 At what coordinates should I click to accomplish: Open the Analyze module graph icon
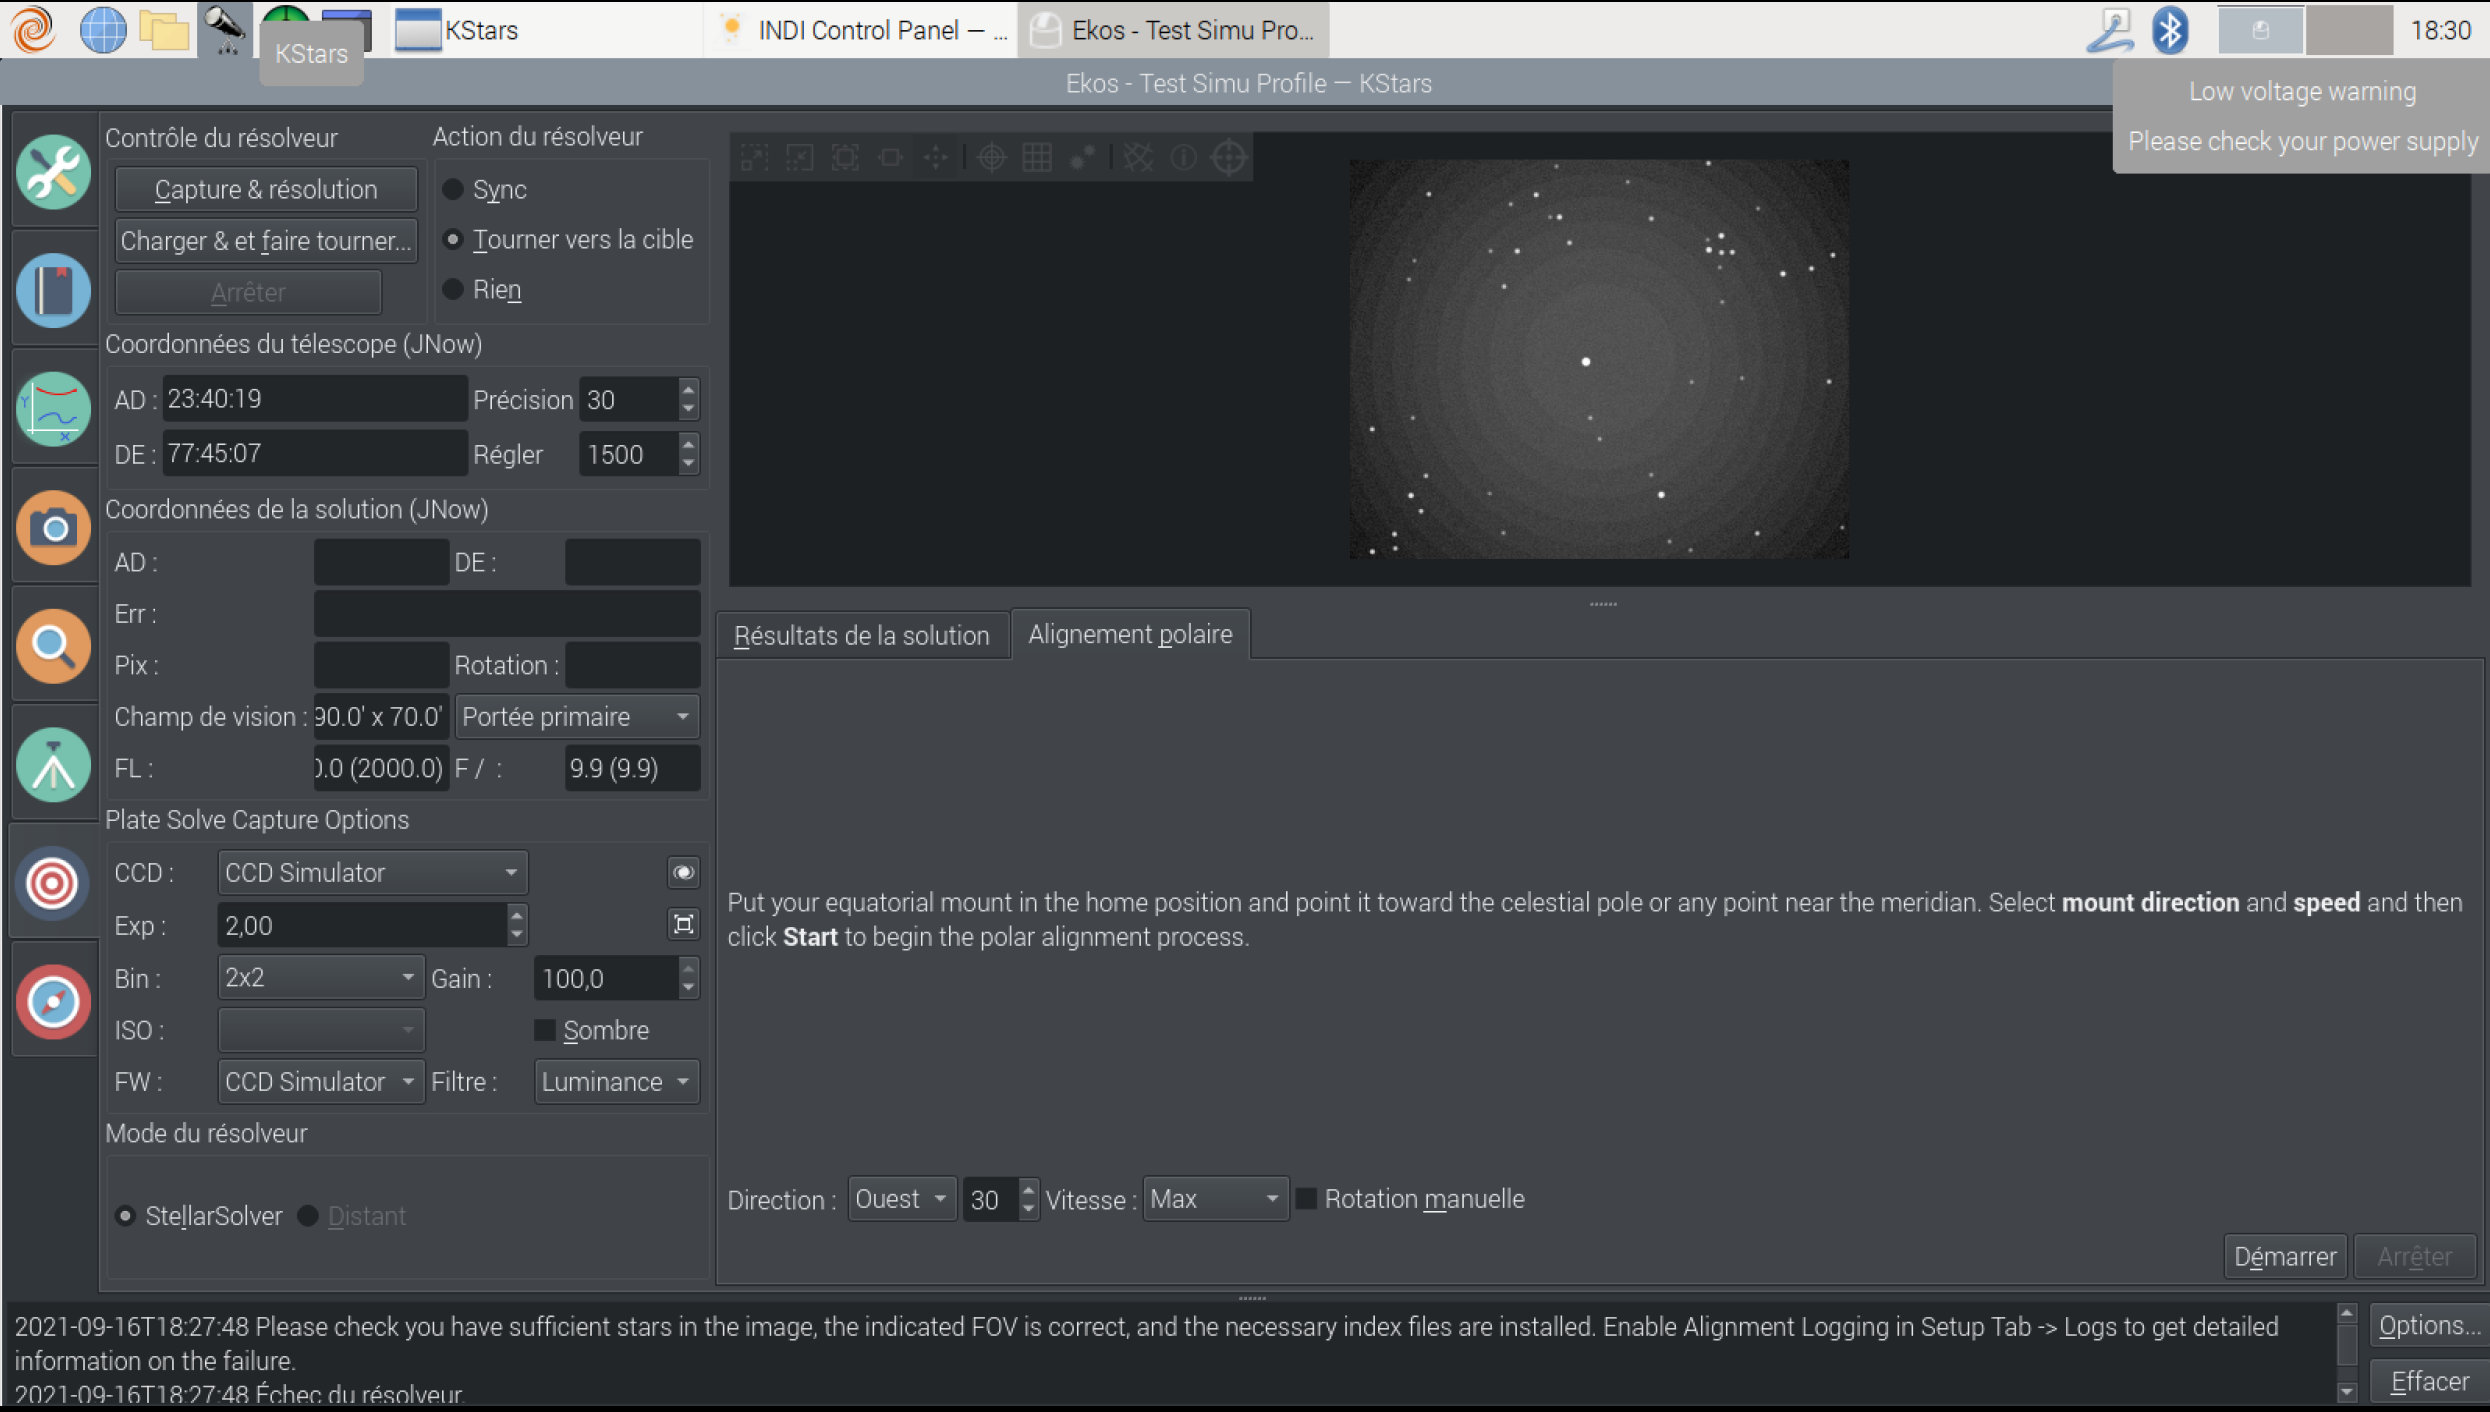53,409
